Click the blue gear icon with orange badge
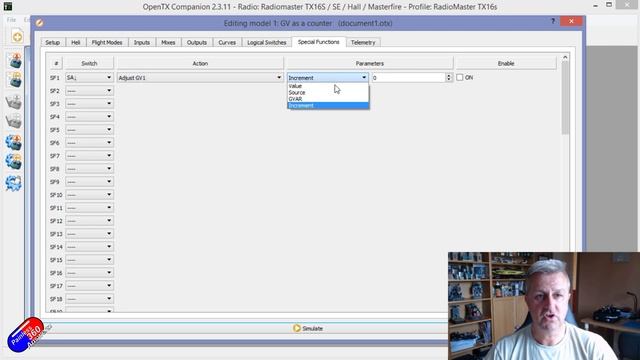 [x=13, y=142]
